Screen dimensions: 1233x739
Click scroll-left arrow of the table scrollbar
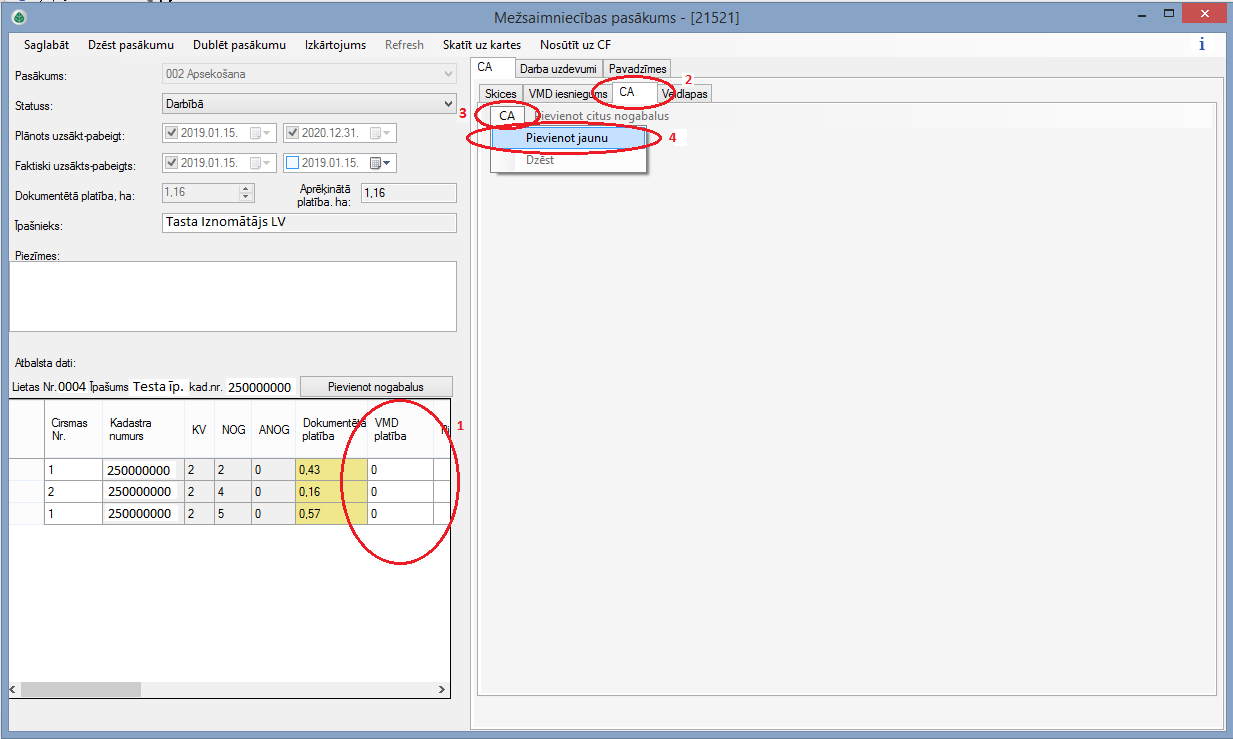click(14, 690)
